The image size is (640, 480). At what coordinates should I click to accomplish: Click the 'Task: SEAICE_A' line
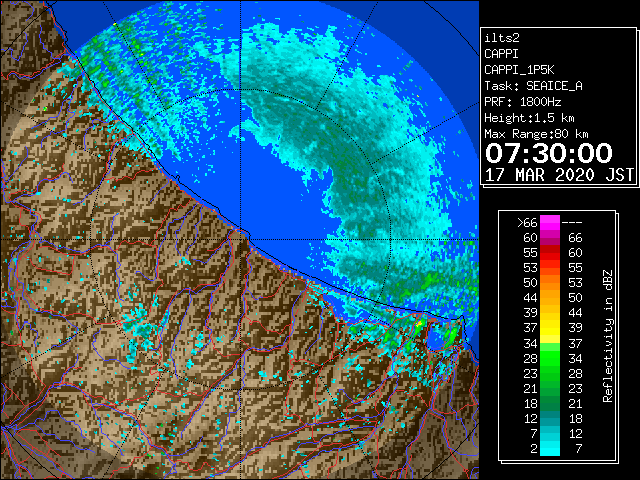click(x=533, y=86)
